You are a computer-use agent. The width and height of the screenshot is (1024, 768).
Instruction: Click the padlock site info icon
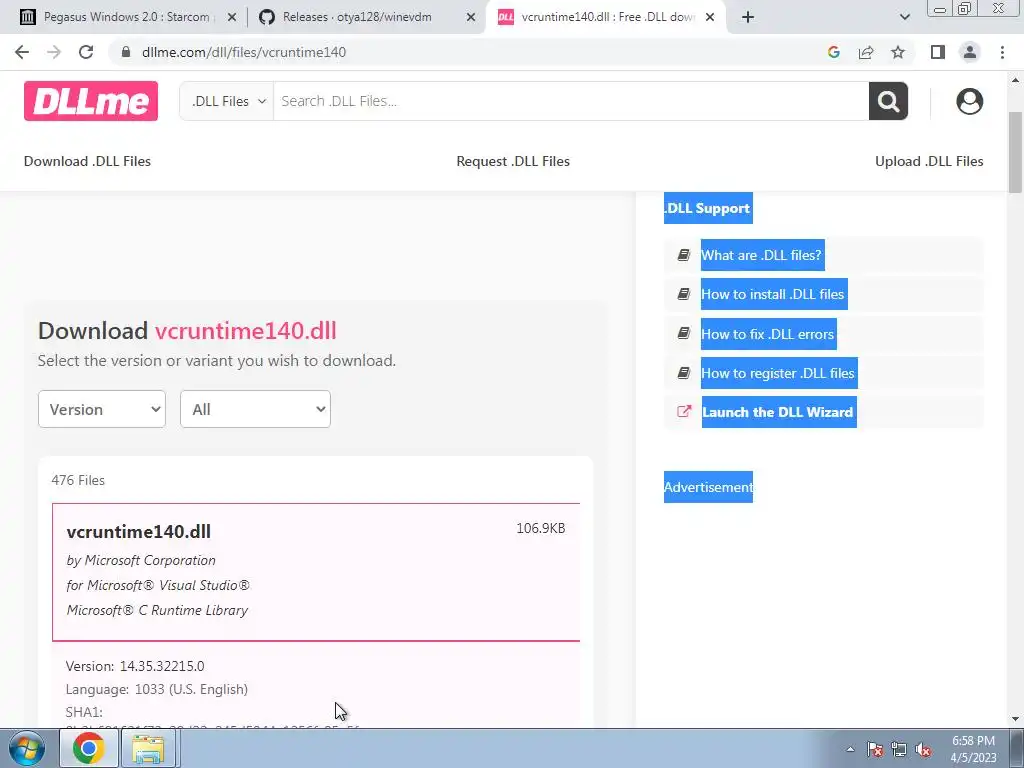coord(126,52)
